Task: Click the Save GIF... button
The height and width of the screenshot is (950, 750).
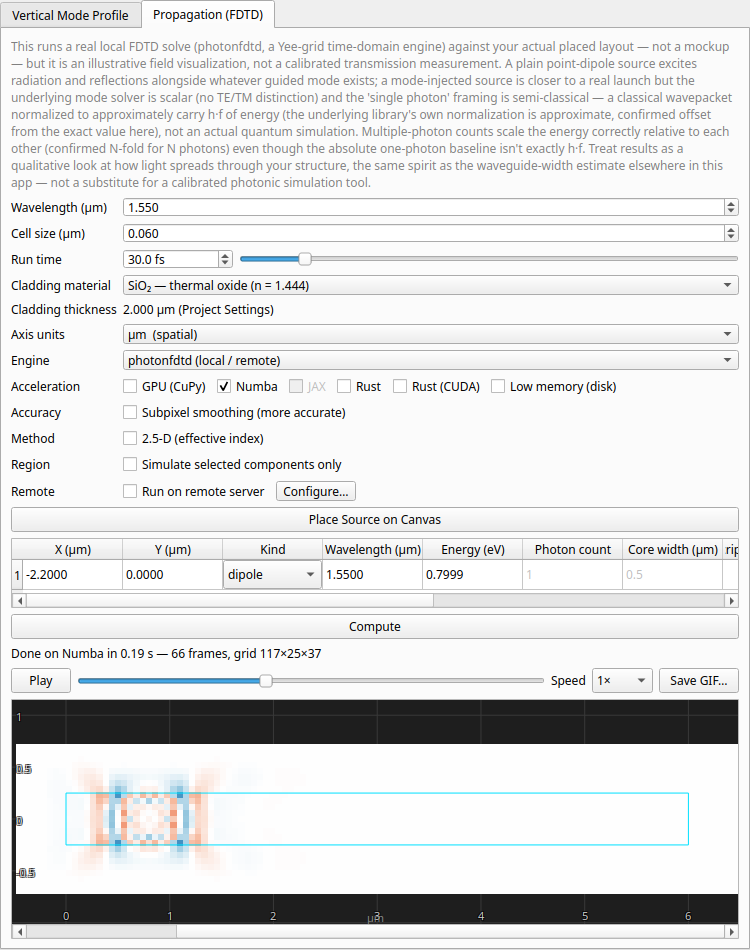Action: coord(699,680)
